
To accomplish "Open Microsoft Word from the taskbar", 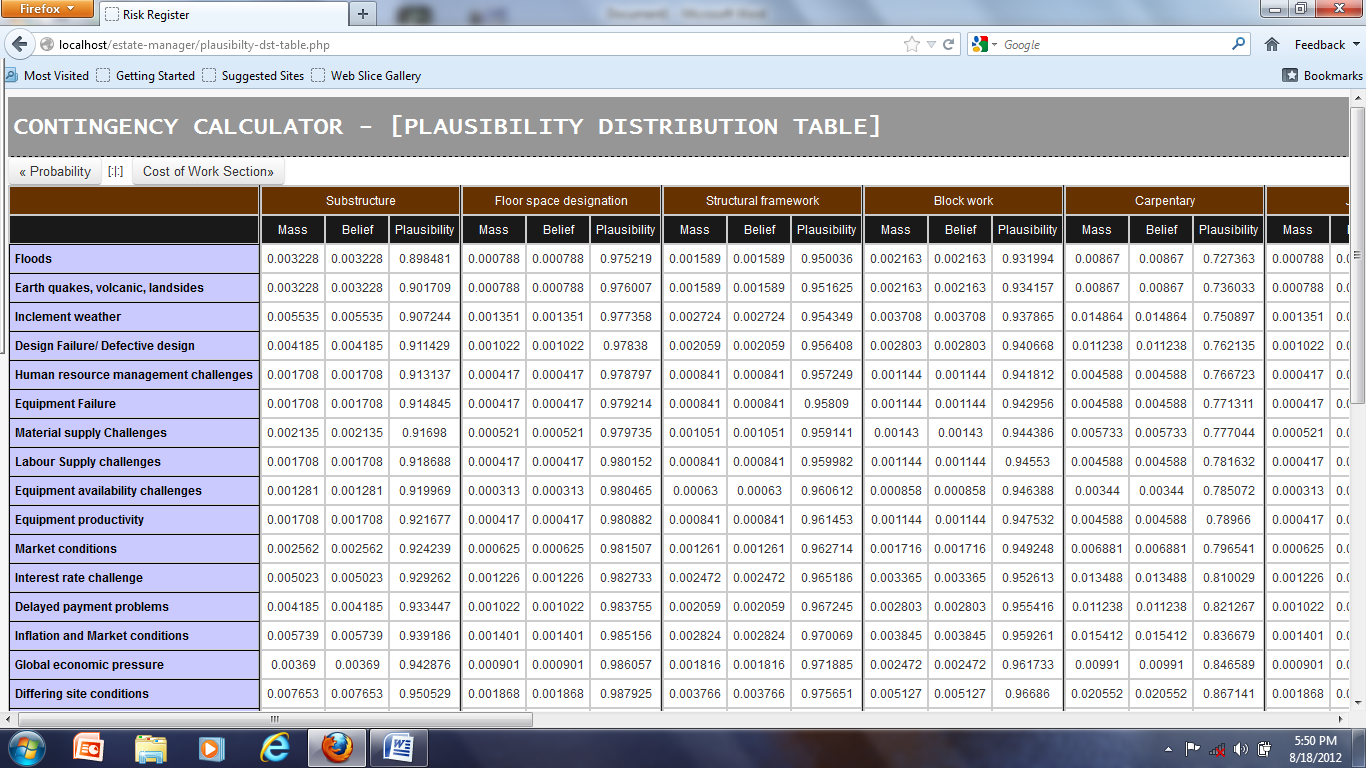I will 398,747.
